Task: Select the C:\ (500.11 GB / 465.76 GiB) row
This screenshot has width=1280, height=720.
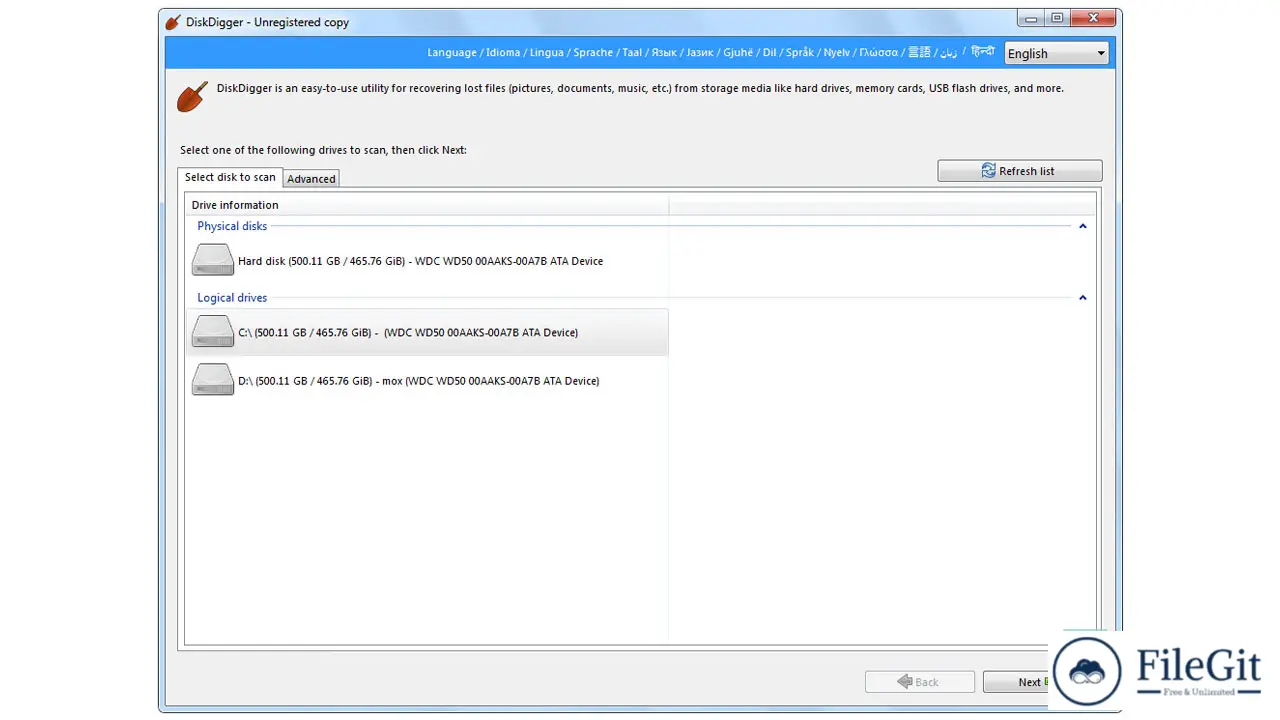Action: point(427,332)
